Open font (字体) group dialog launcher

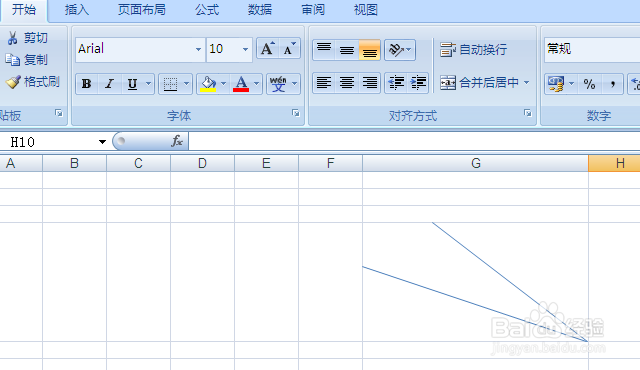click(x=296, y=113)
